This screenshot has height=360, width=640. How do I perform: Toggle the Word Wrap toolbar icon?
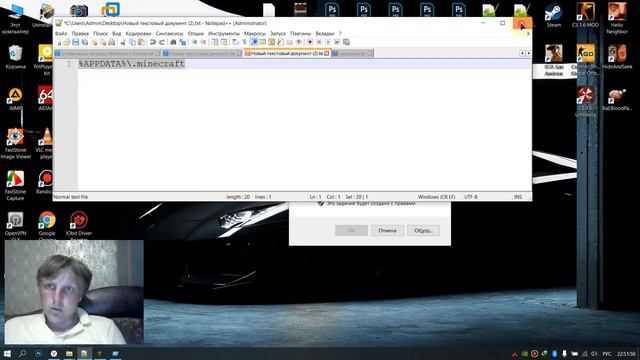[x=235, y=42]
